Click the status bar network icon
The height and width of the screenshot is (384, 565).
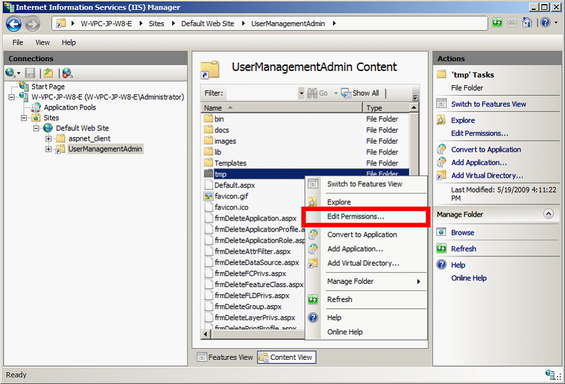(550, 375)
